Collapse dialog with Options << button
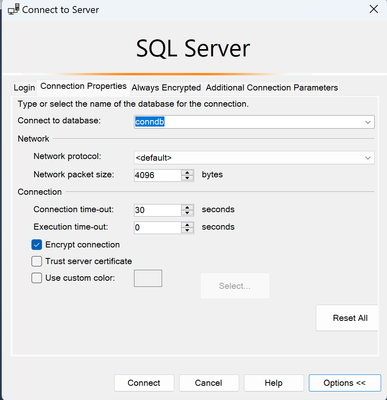 (x=345, y=383)
